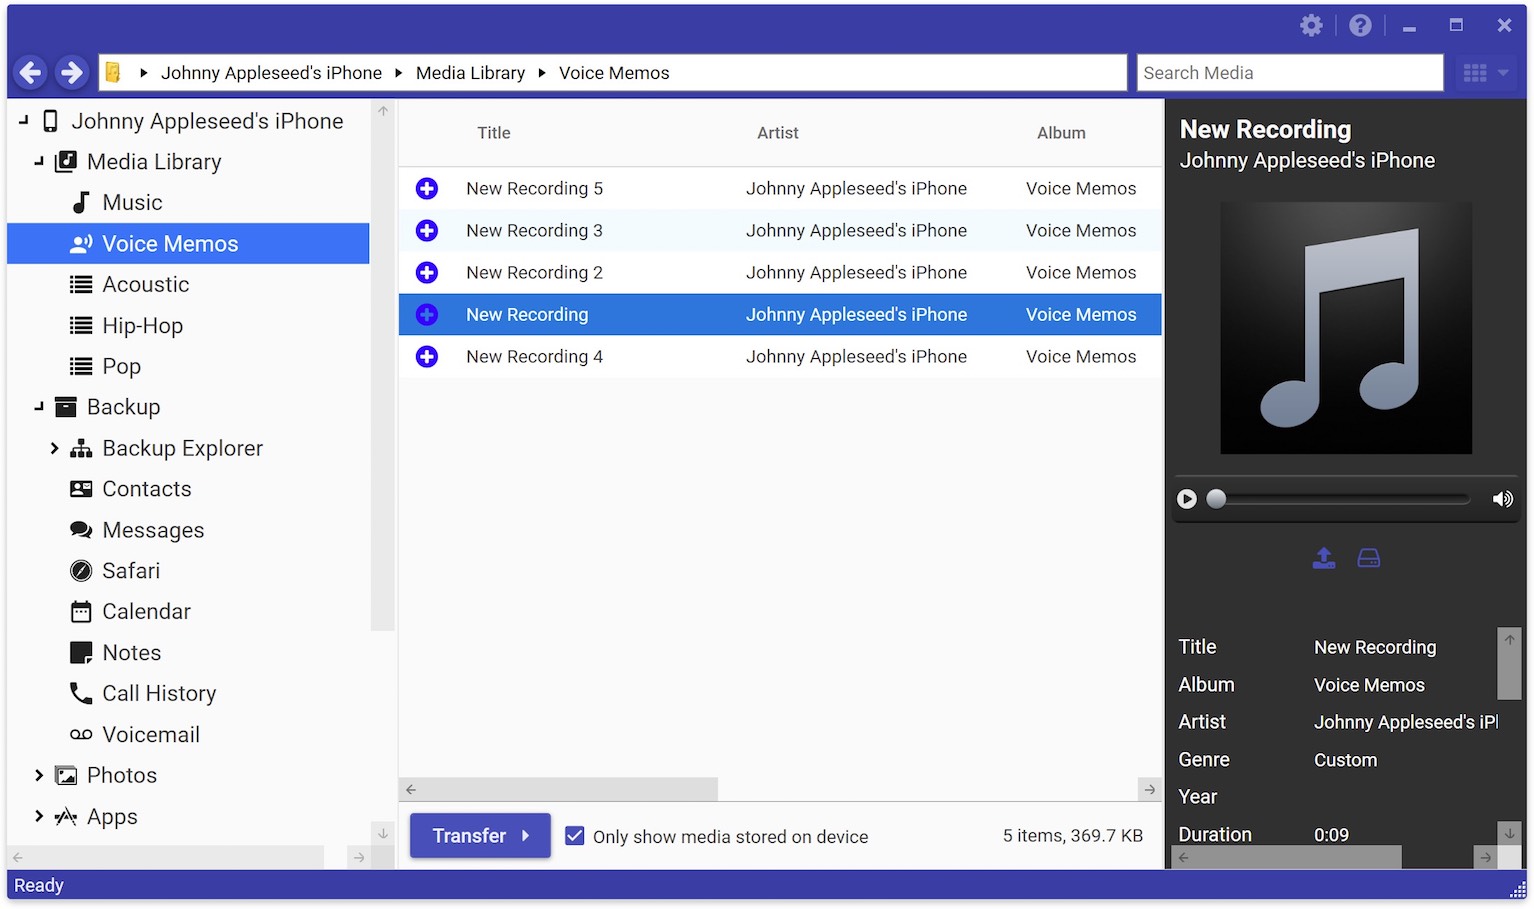Click the playback progress slider
Screen dimensions: 1534x909
pyautogui.click(x=1340, y=499)
